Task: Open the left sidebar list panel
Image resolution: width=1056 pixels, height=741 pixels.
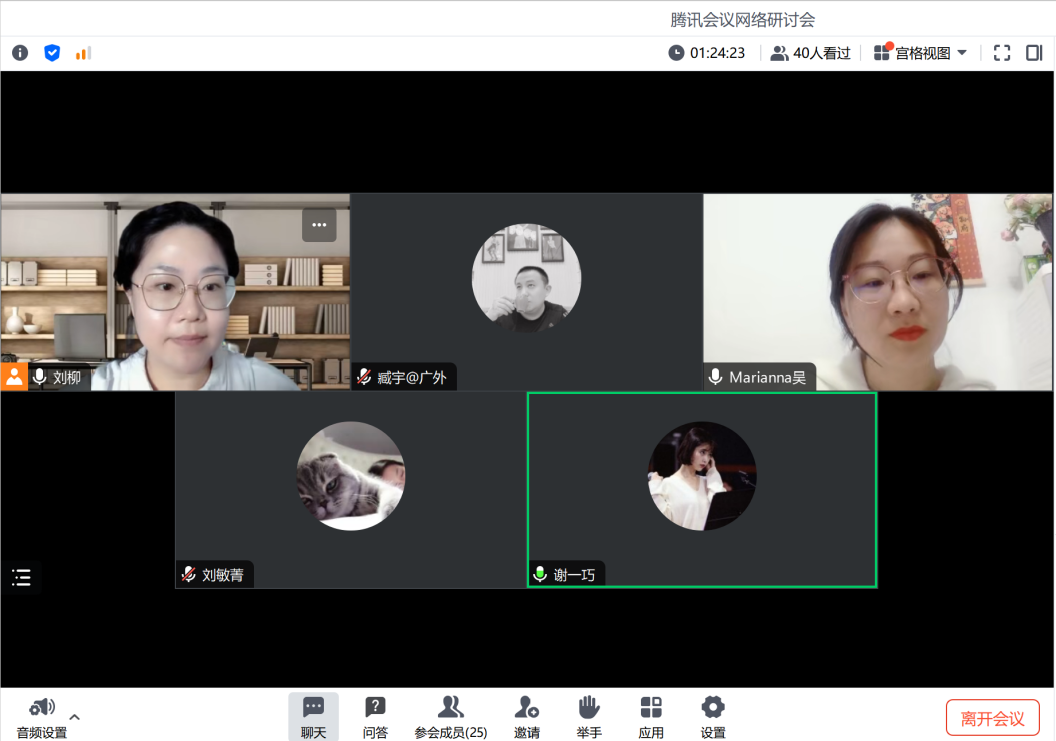Action: (x=21, y=578)
